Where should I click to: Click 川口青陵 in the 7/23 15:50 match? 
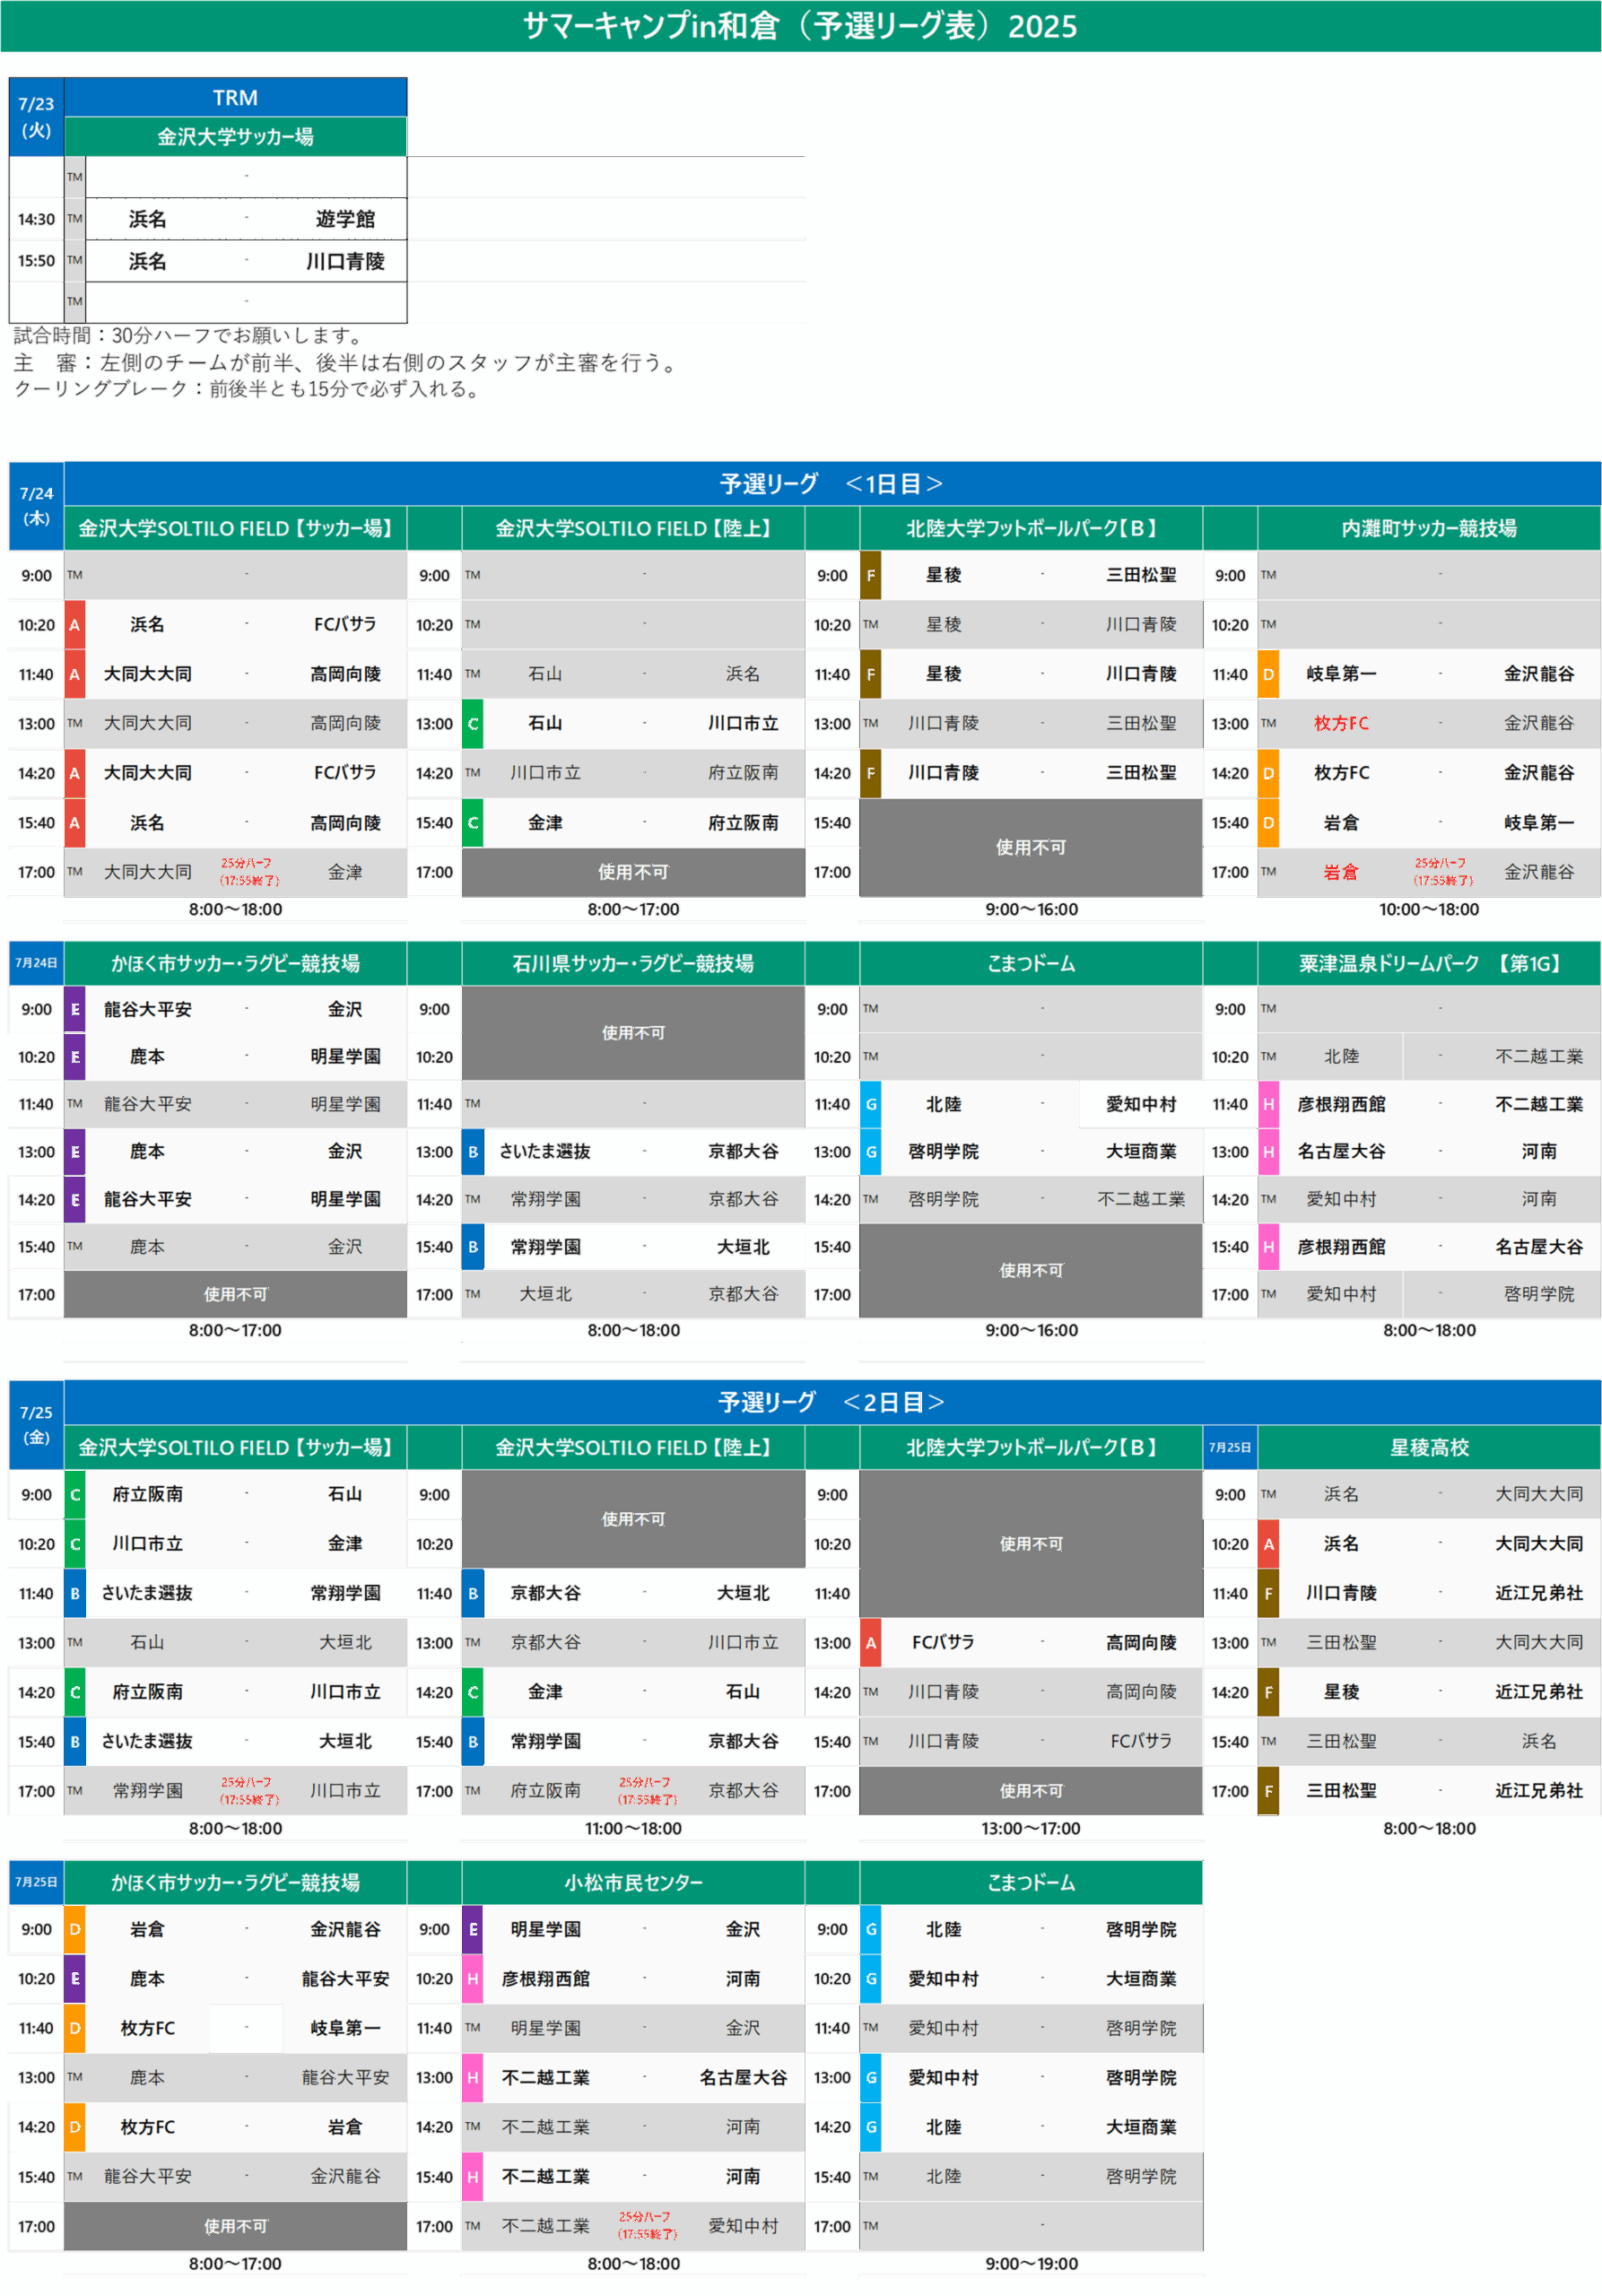(345, 261)
